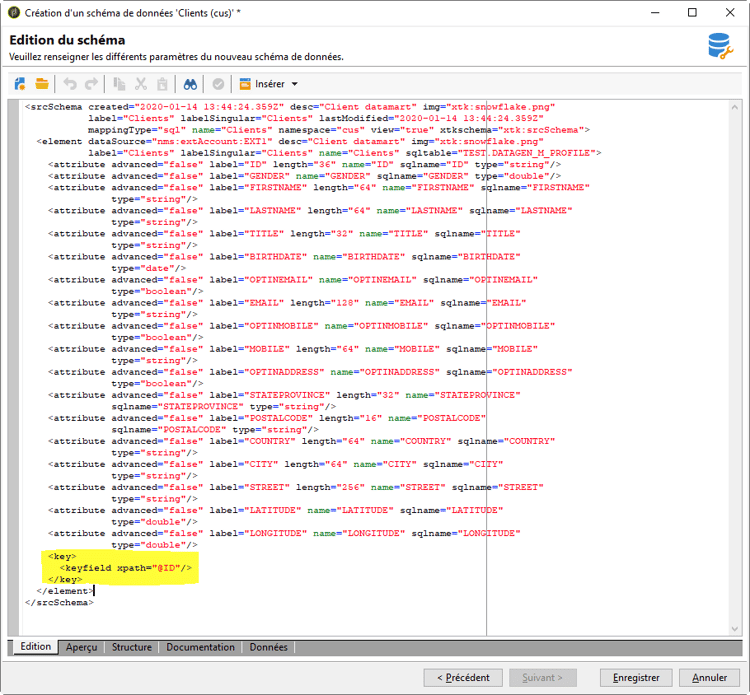Cut the selection with the scissors icon
The height and width of the screenshot is (695, 750).
click(141, 84)
